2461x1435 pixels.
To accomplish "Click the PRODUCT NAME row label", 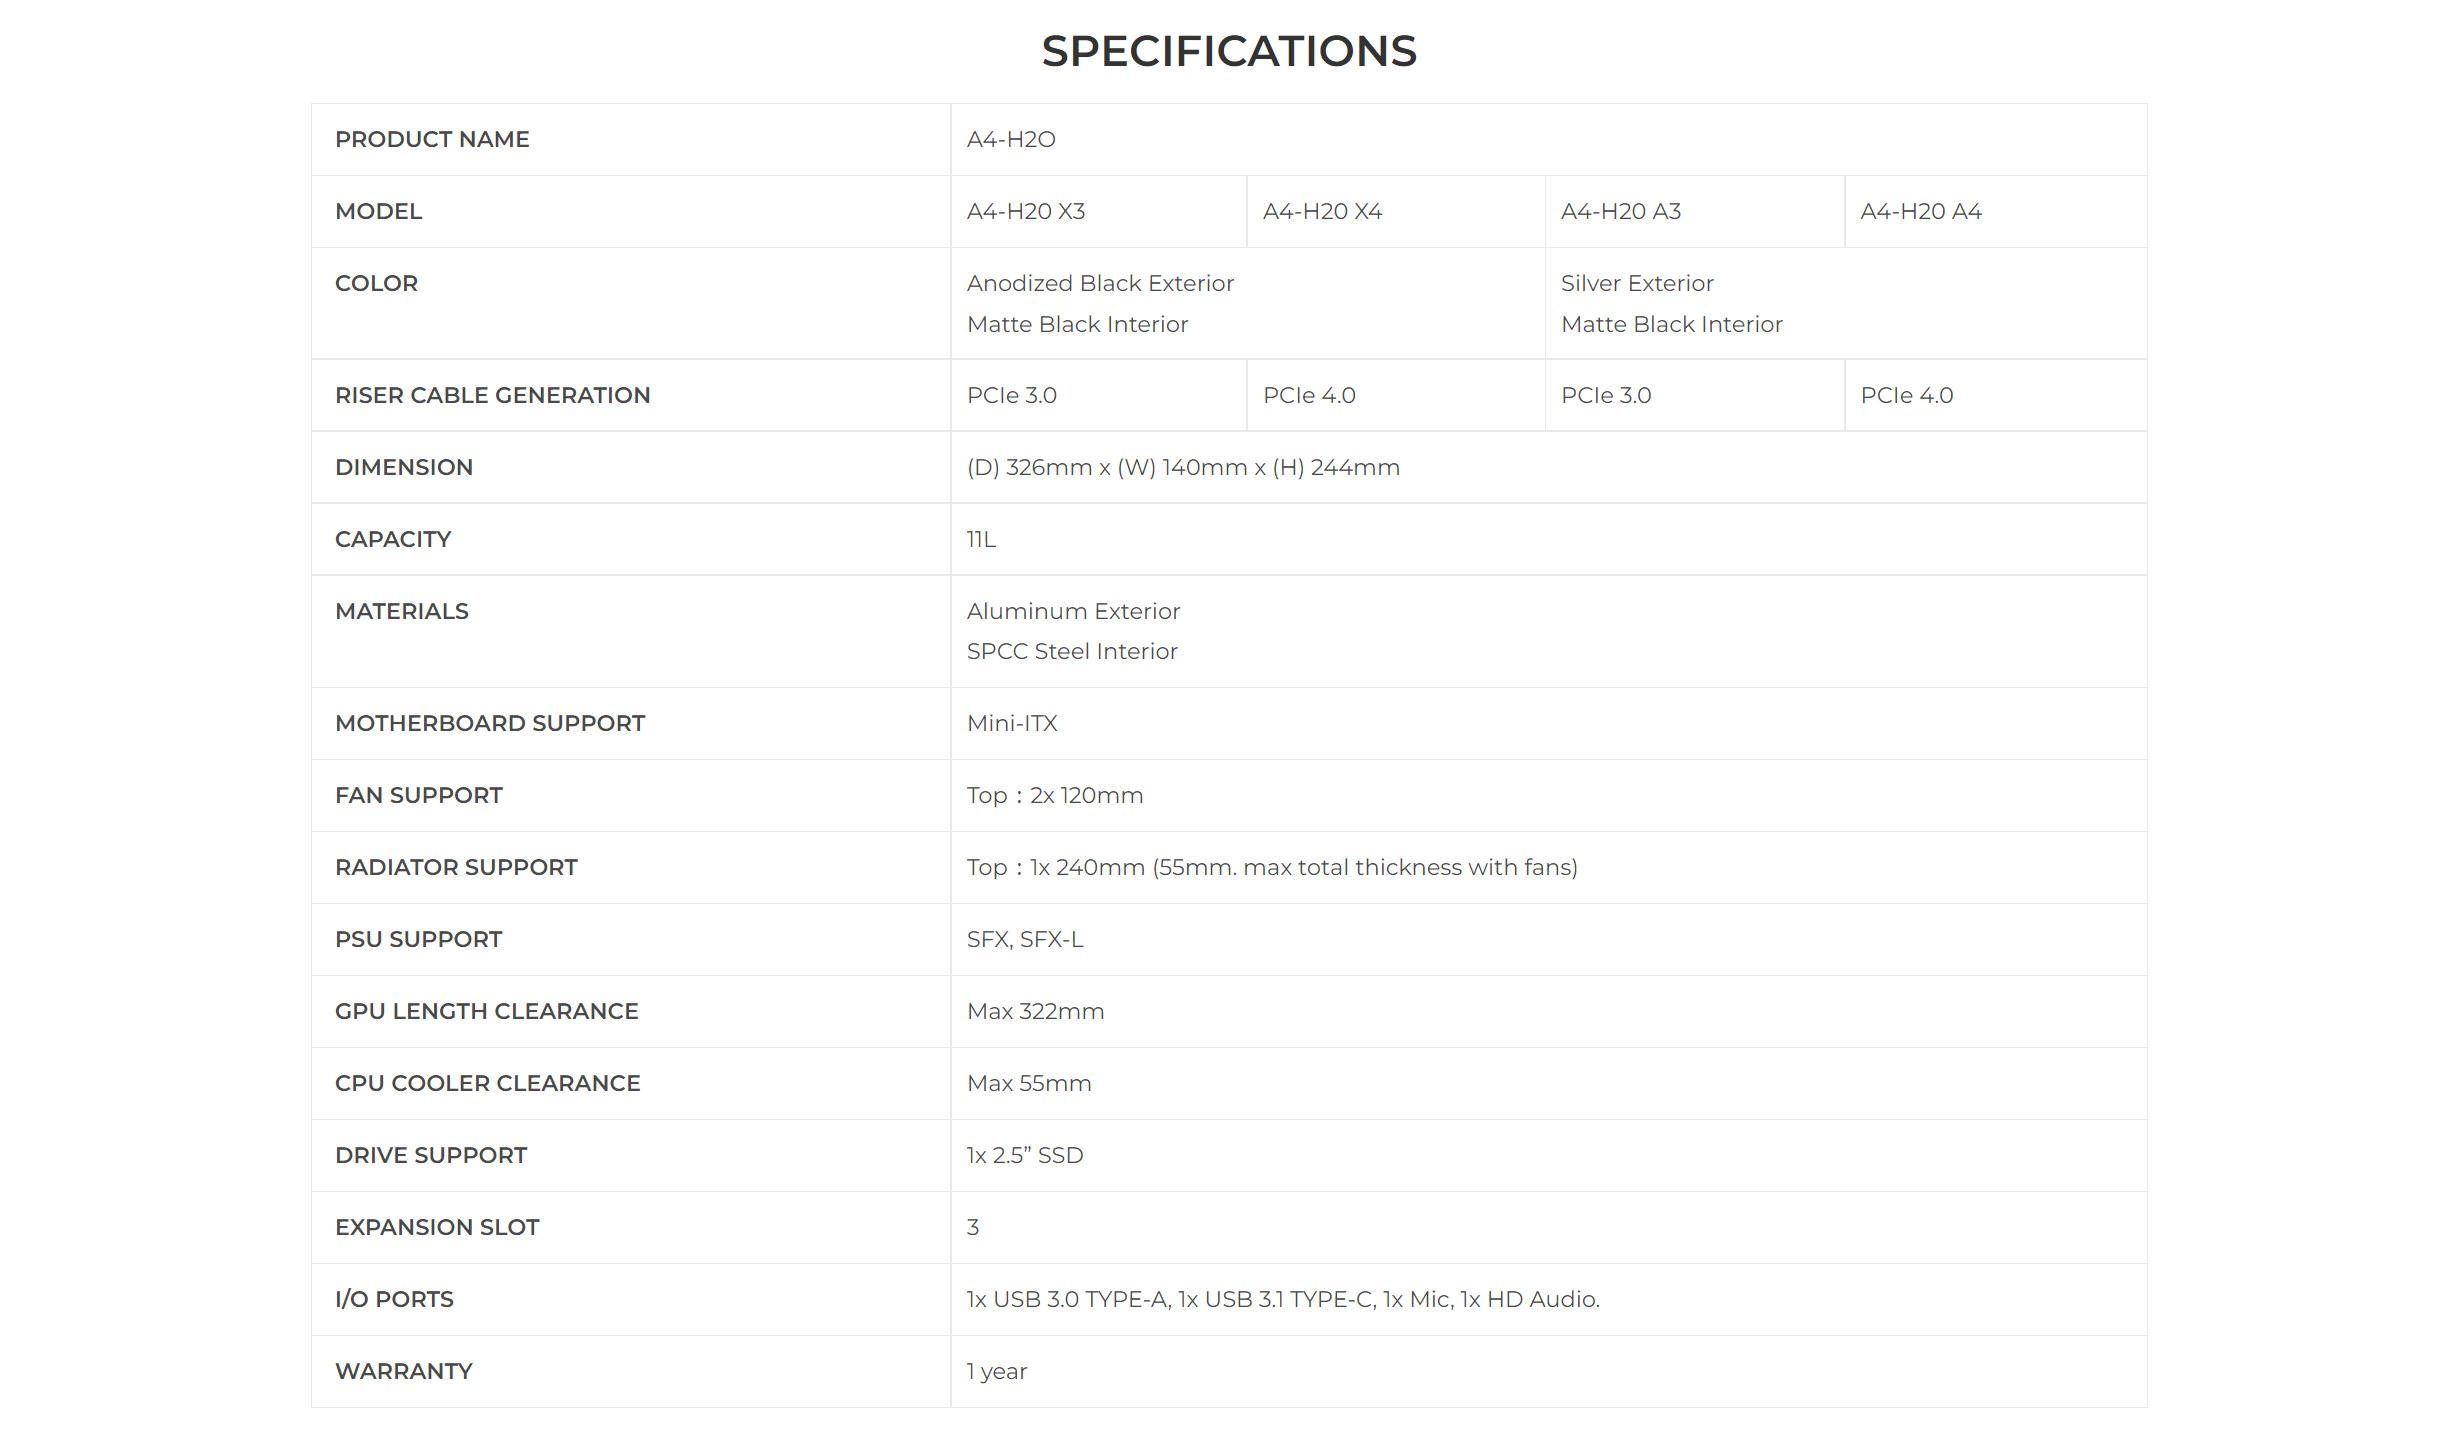I will coord(432,139).
